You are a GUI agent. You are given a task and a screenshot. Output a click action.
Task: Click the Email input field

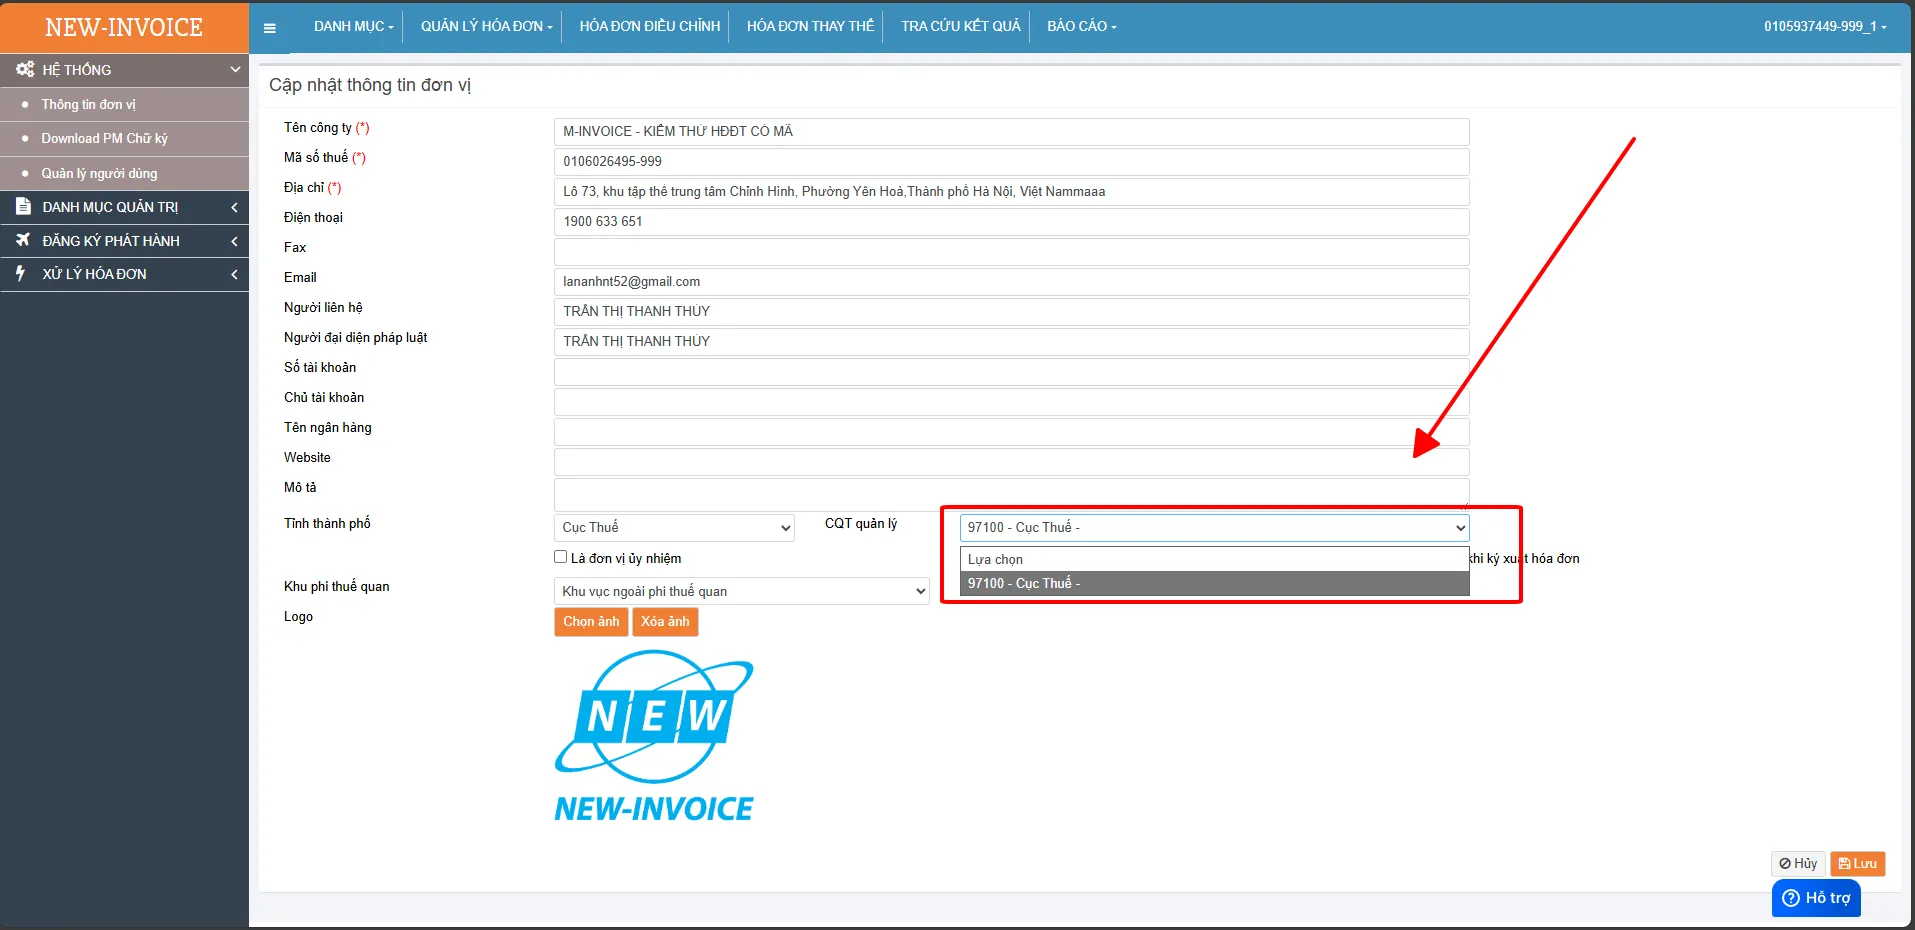[1011, 281]
